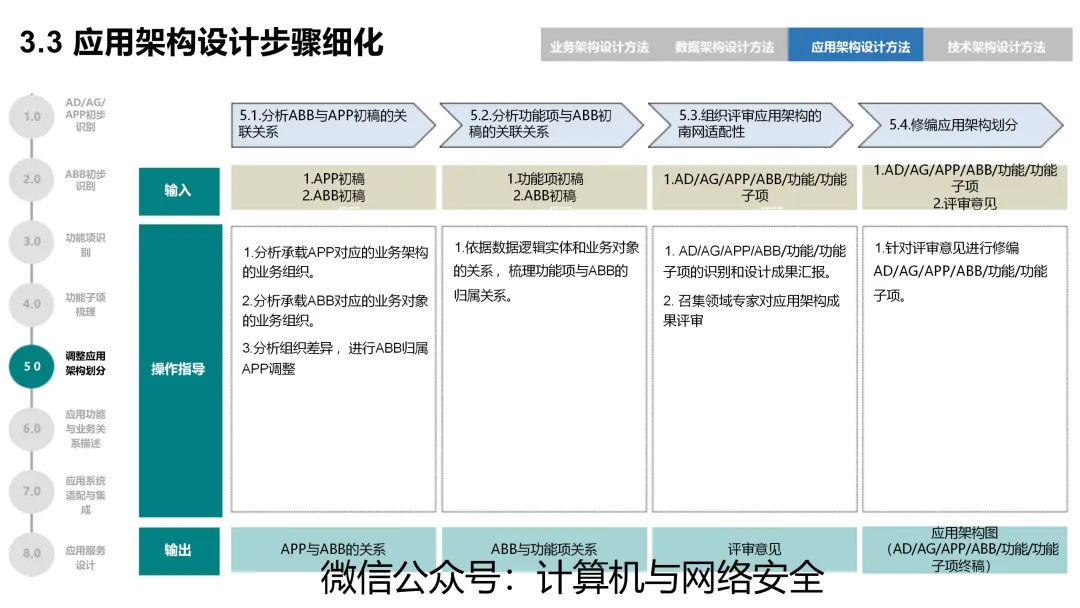Click the 操作指导 row header
Image resolution: width=1080 pixels, height=608 pixels.
(x=180, y=370)
